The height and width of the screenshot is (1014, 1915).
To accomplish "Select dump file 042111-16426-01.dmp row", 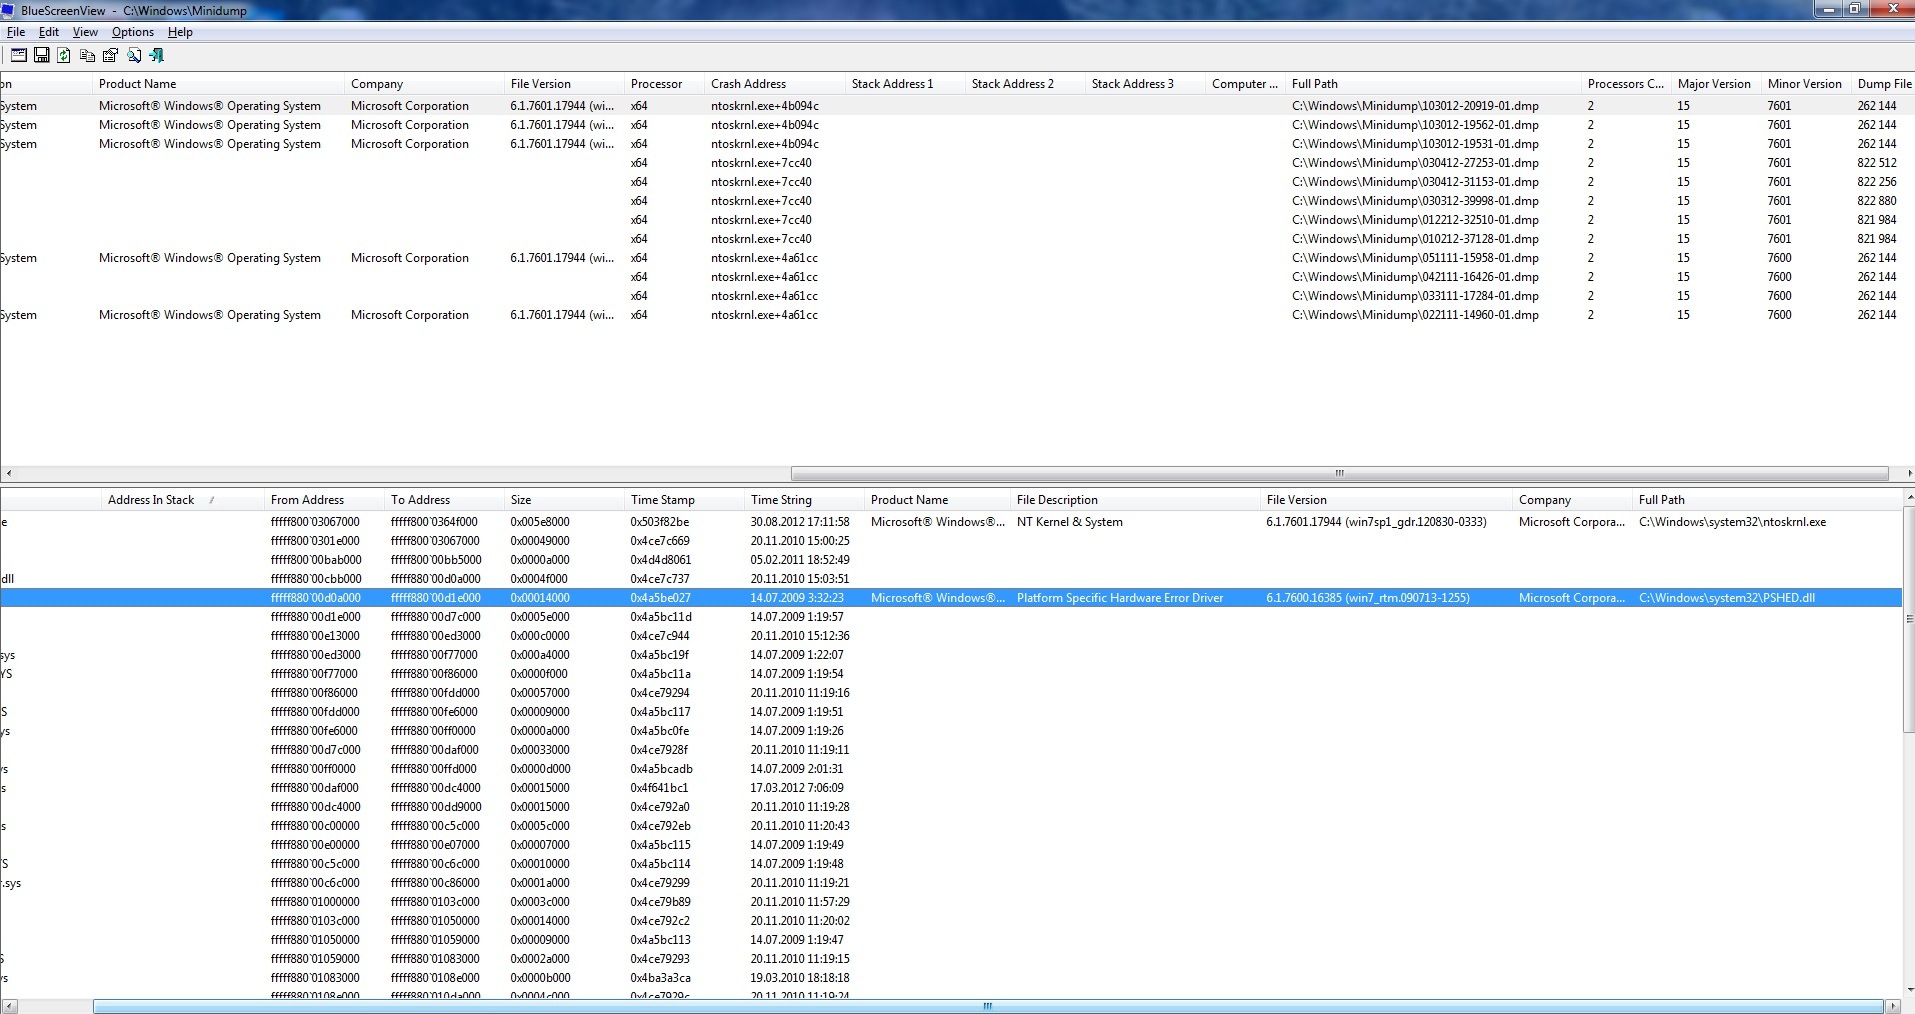I will pyautogui.click(x=957, y=277).
